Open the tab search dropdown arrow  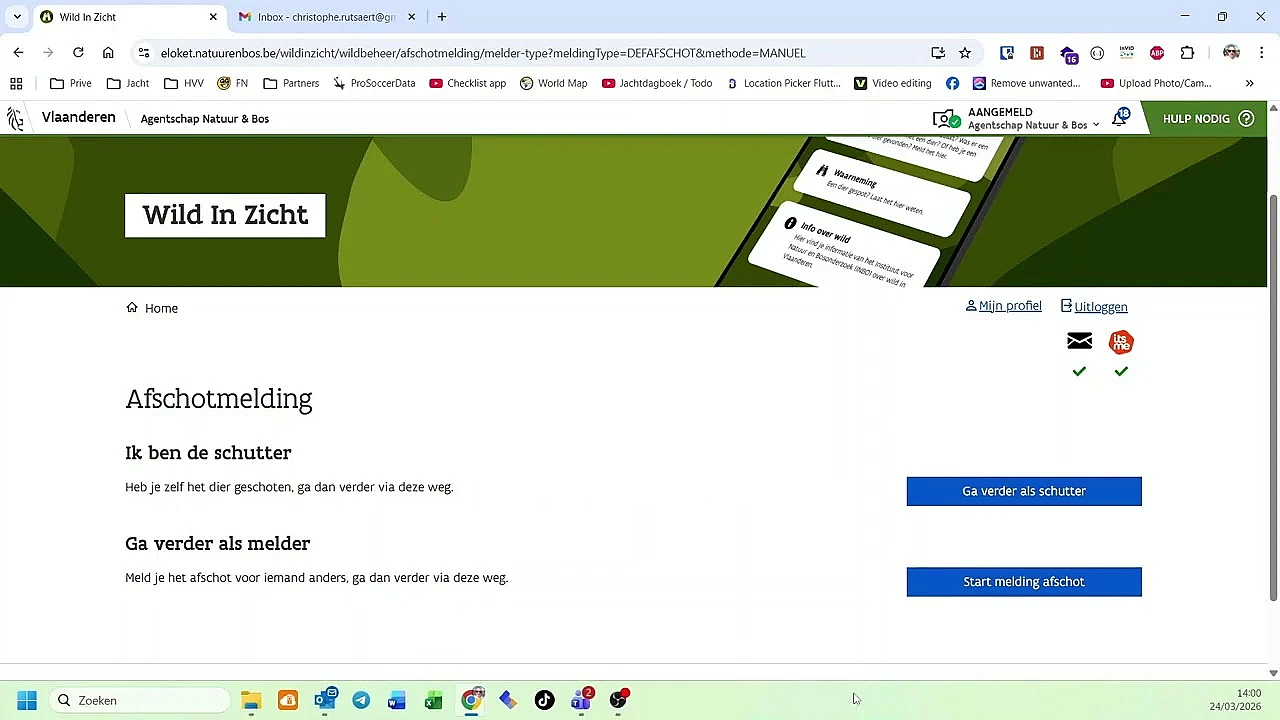[x=17, y=17]
